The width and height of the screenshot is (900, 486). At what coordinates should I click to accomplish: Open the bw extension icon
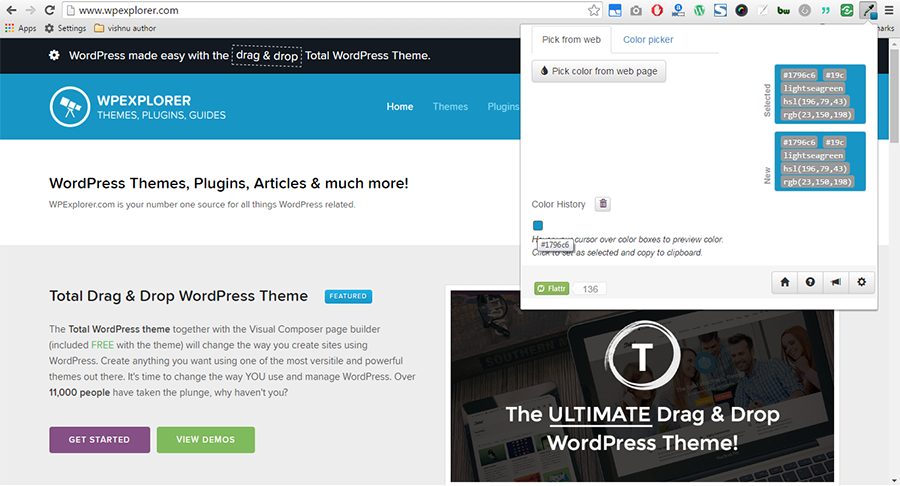pos(783,10)
